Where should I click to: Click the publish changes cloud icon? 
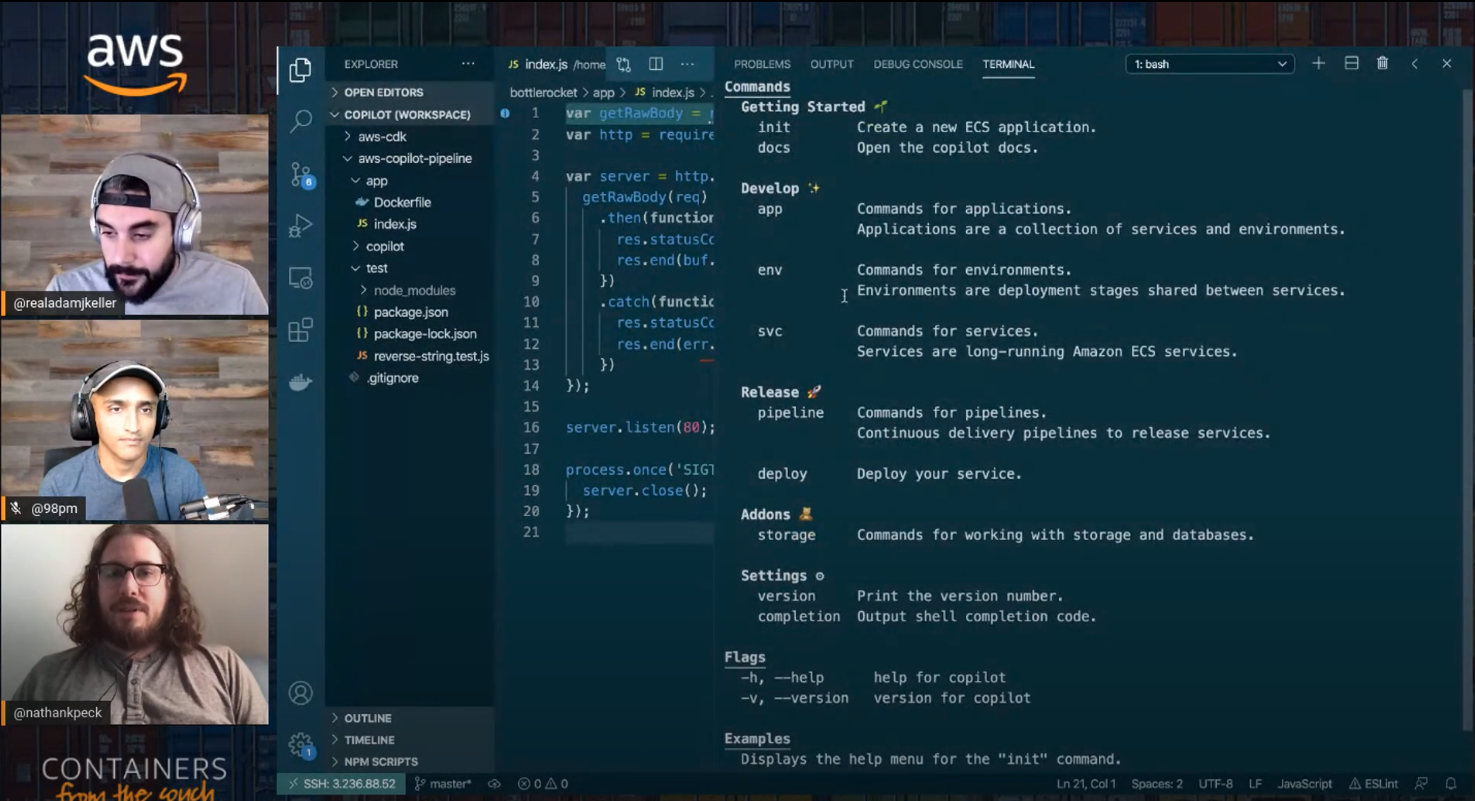(x=494, y=784)
